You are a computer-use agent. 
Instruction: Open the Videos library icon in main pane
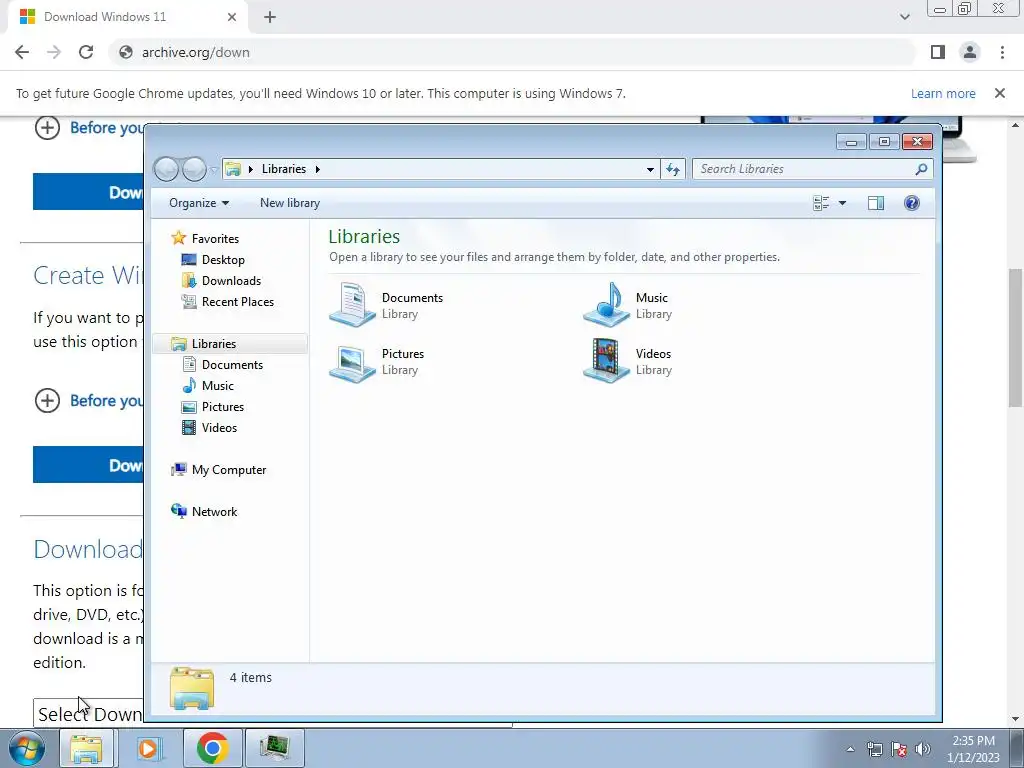[606, 361]
